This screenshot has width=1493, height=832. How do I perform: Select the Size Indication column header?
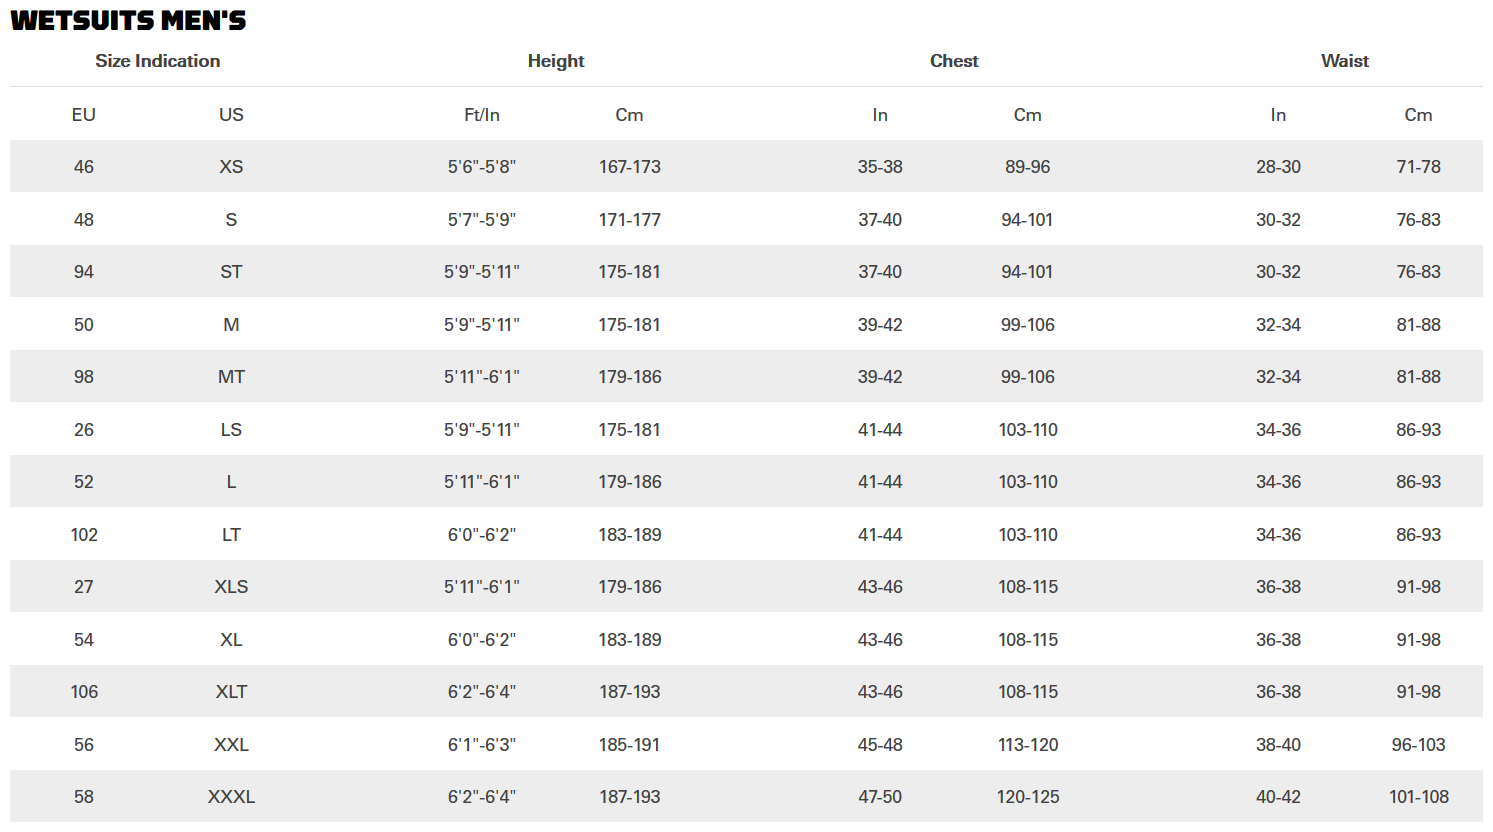pyautogui.click(x=158, y=61)
